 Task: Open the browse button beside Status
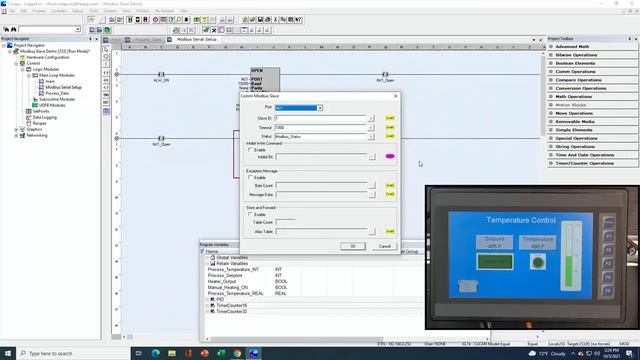coord(371,137)
